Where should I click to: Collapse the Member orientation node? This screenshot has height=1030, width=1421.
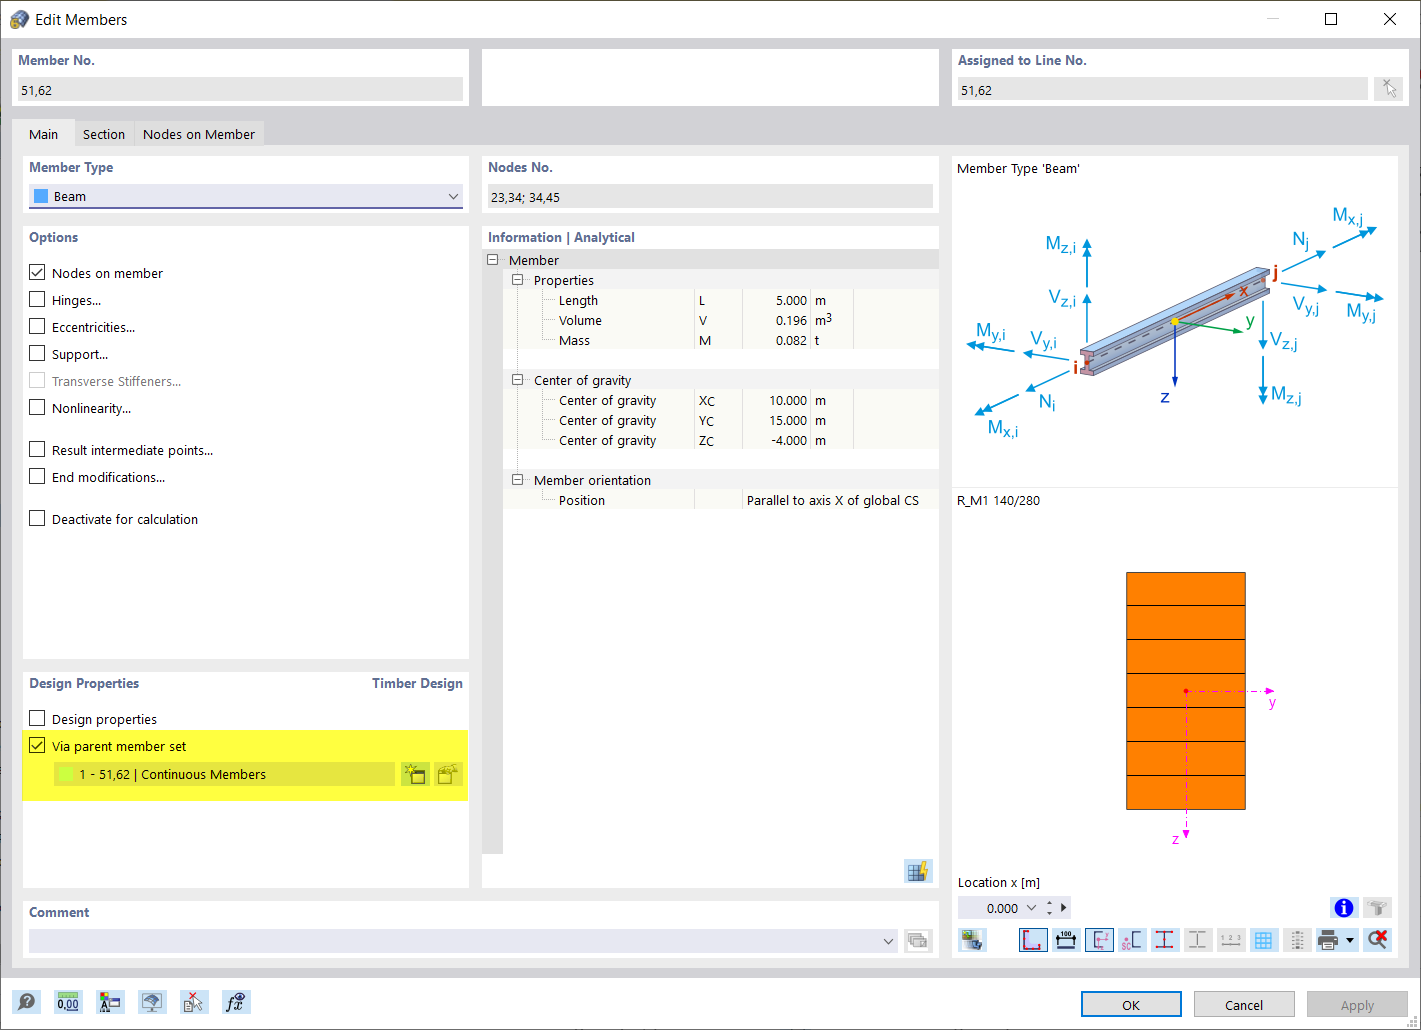tap(518, 480)
